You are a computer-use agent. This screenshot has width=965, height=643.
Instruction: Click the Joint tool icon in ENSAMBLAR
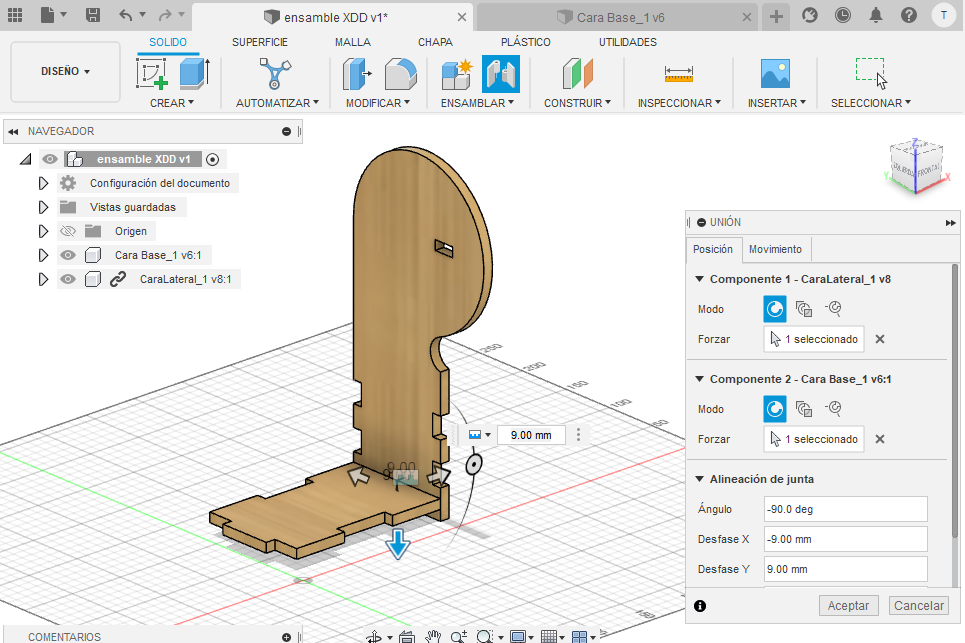[x=501, y=74]
